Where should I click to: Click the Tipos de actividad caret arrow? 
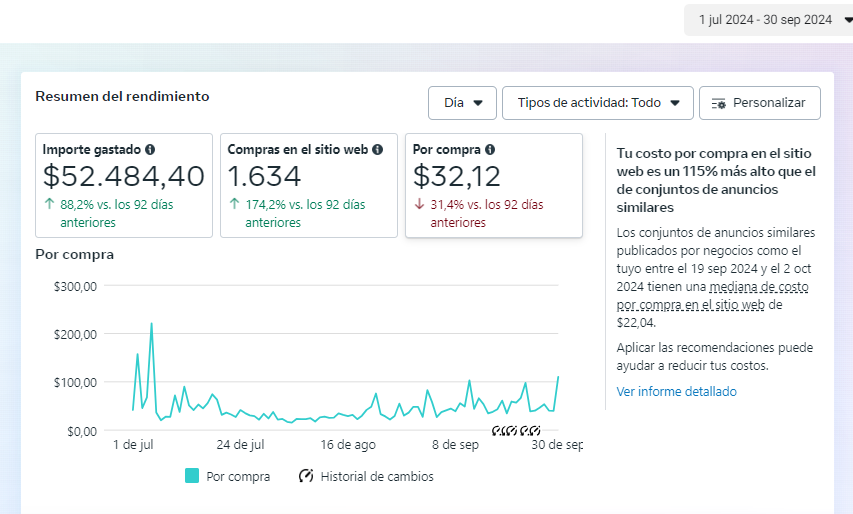(x=675, y=103)
